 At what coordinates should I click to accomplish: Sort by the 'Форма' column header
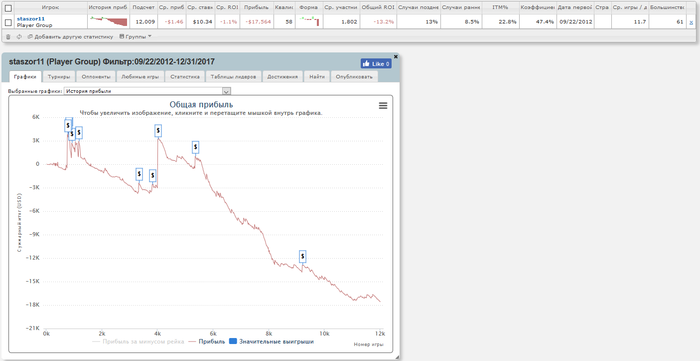[309, 8]
